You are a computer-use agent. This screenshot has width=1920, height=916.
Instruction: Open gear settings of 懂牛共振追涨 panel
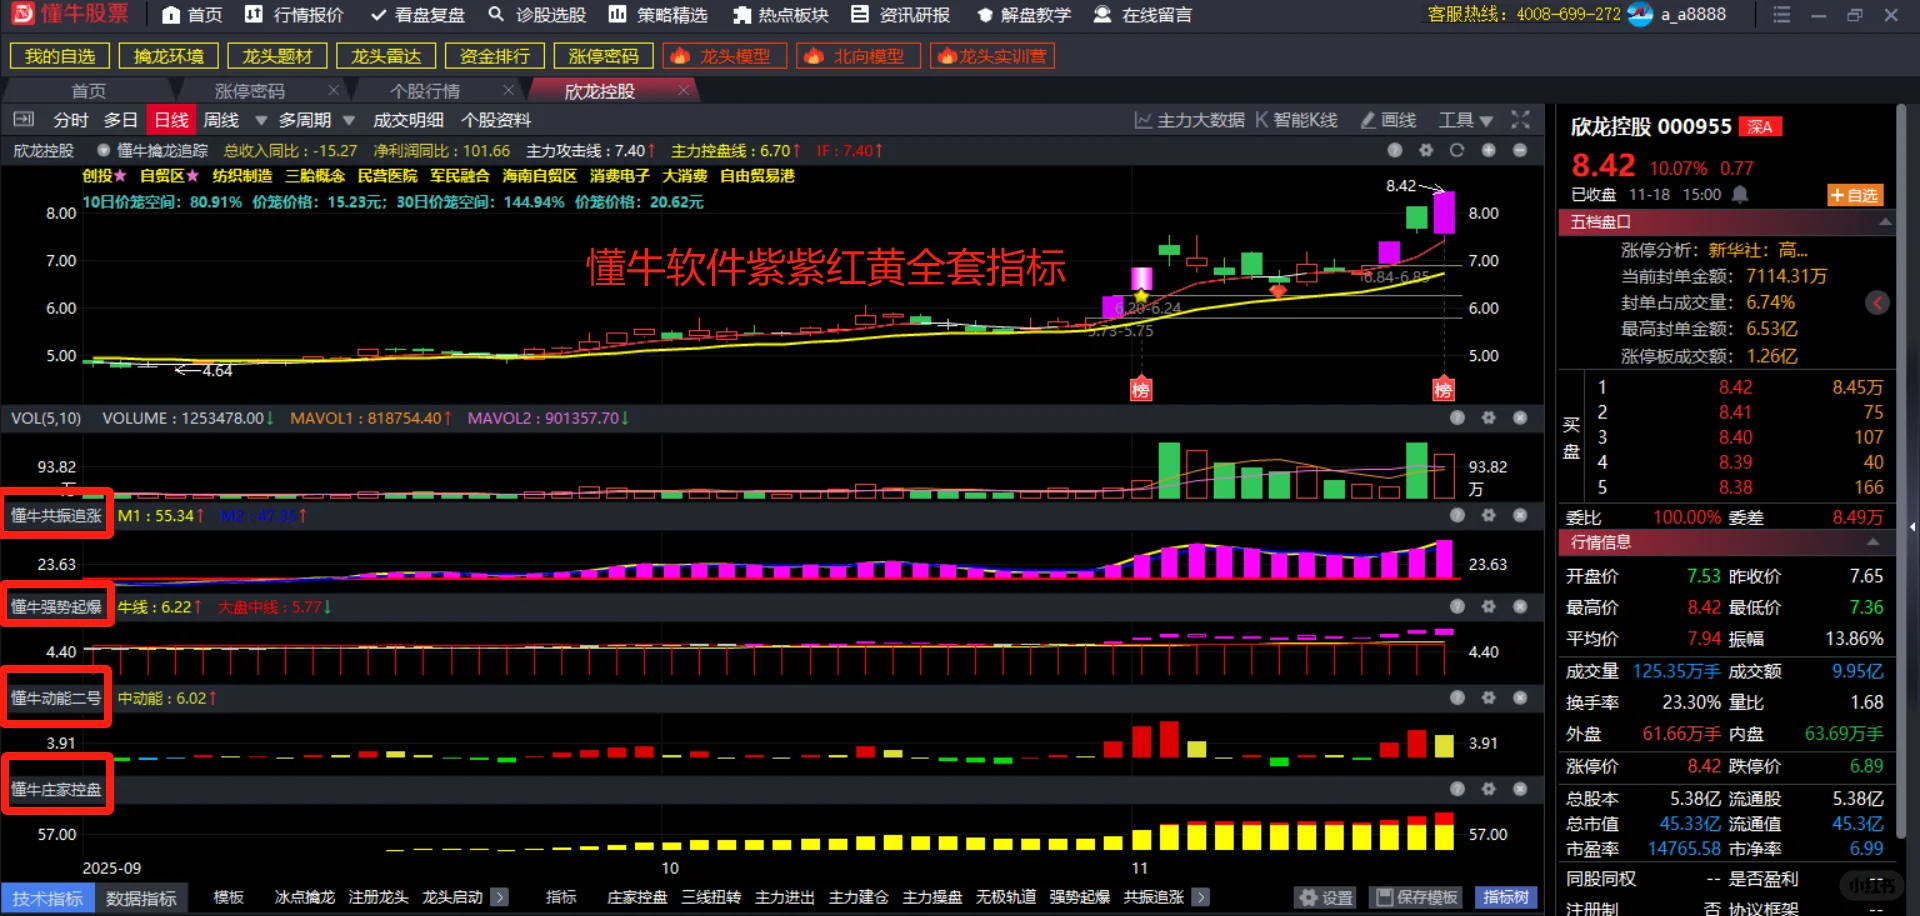1489,515
